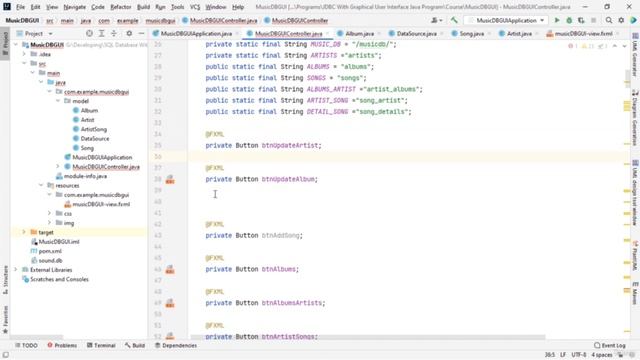Toggle tool window bars icon bottom-left
This screenshot has width=640, height=360.
pos(5,355)
